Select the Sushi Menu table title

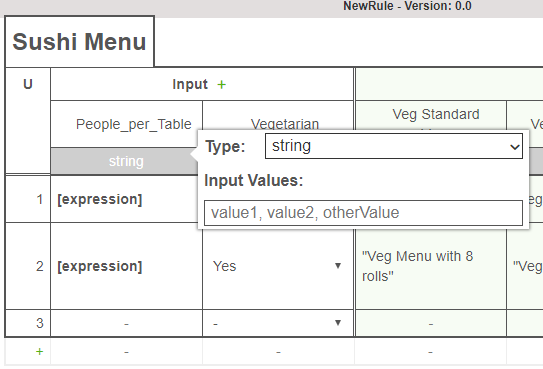[79, 42]
